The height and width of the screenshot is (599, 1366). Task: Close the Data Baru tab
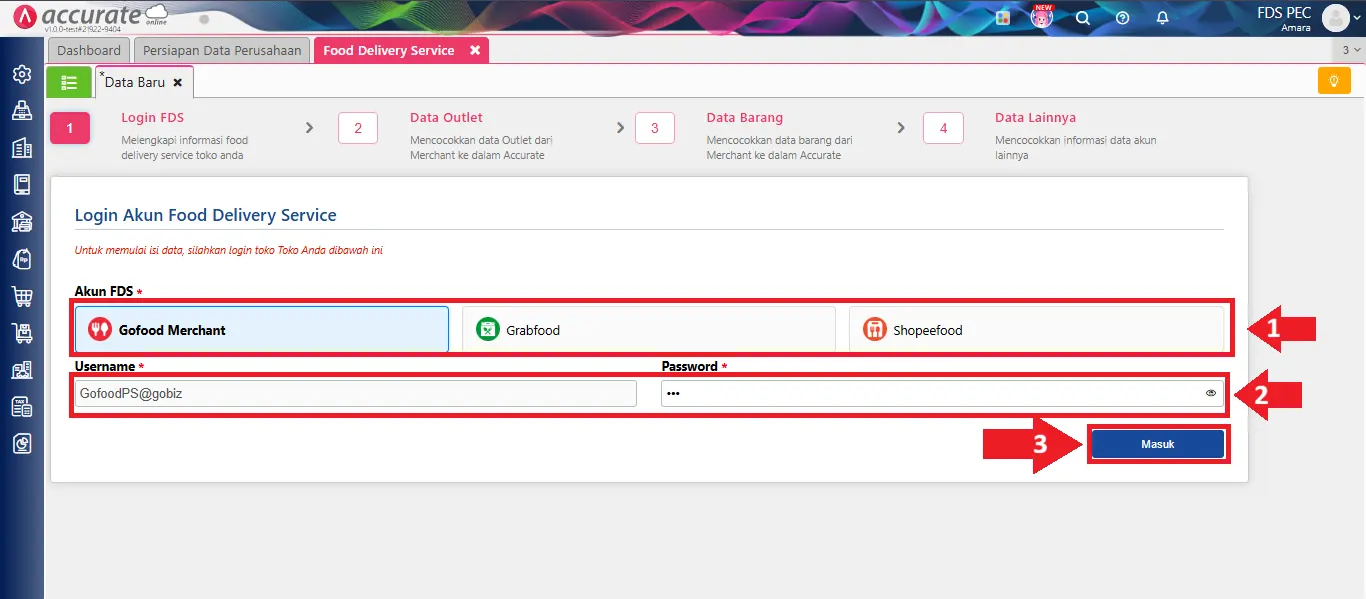point(178,82)
